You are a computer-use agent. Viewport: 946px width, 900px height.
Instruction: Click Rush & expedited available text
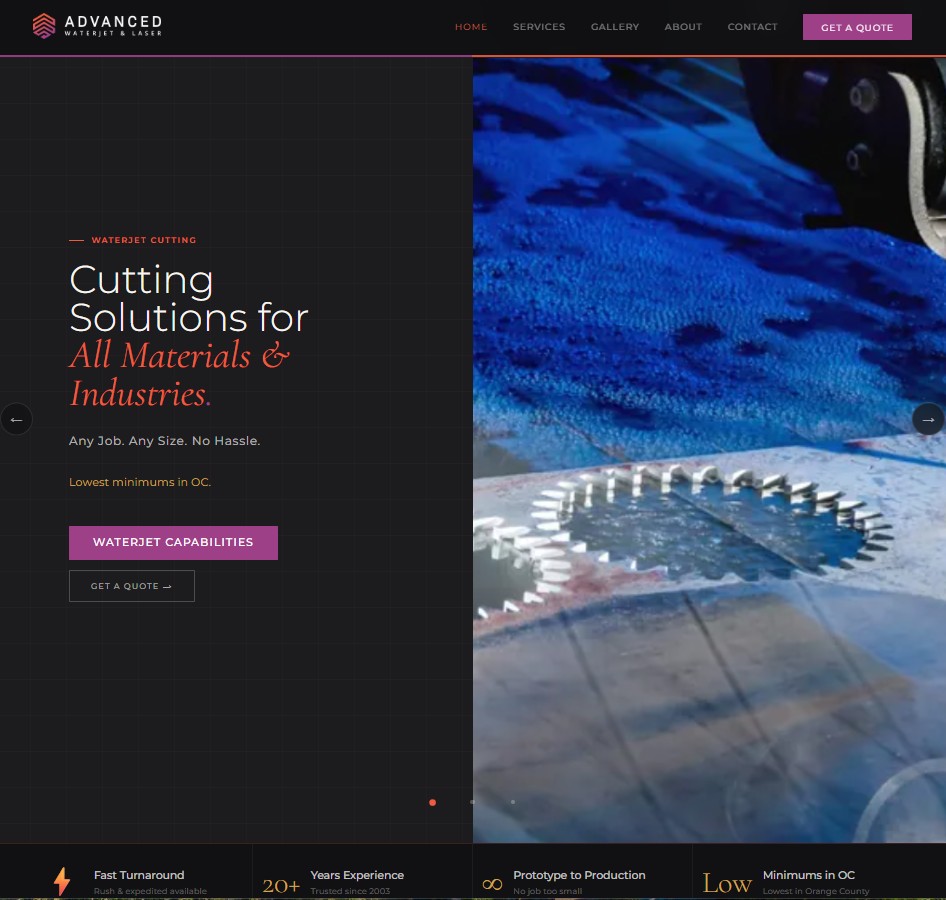pyautogui.click(x=150, y=891)
